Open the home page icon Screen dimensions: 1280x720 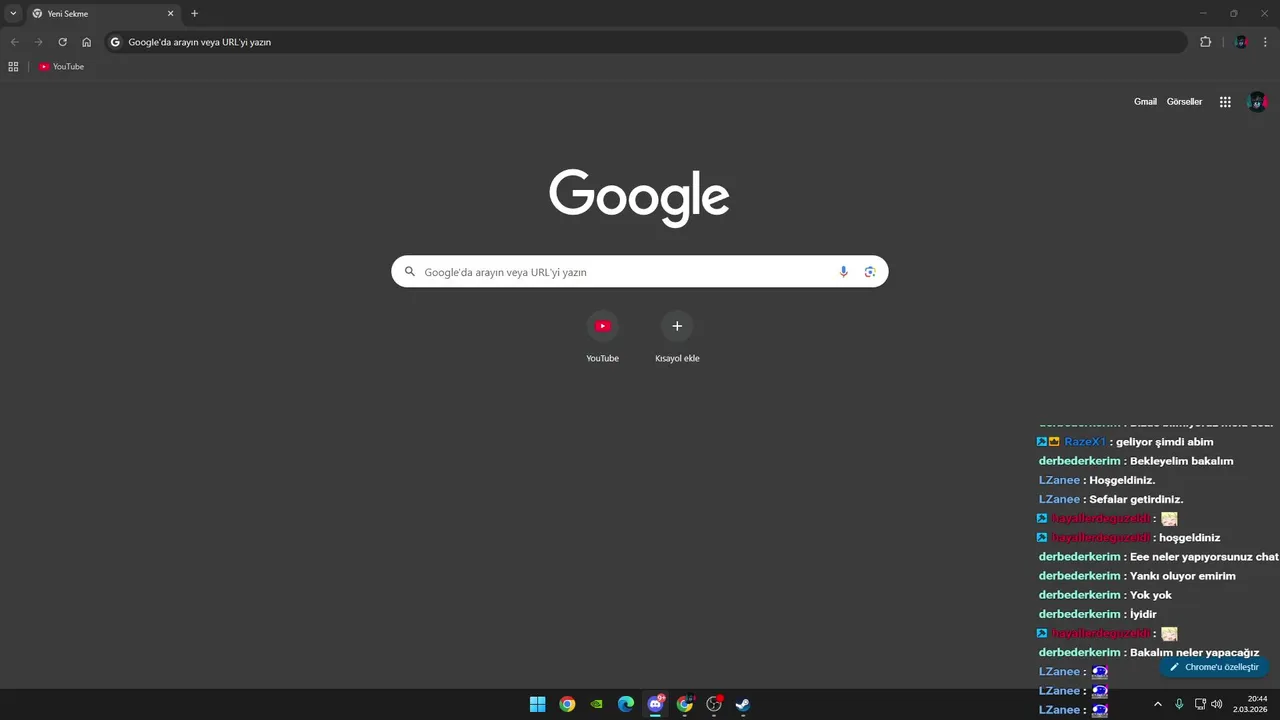pos(86,42)
